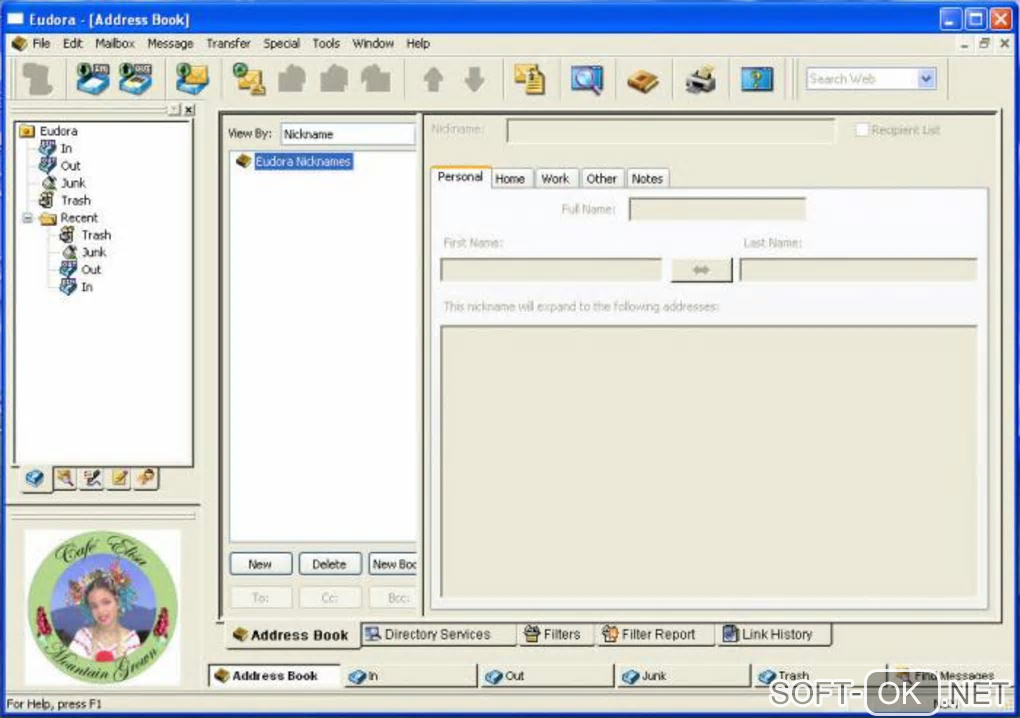The width and height of the screenshot is (1020, 718).
Task: Switch to the In window taskbar button
Action: [410, 676]
